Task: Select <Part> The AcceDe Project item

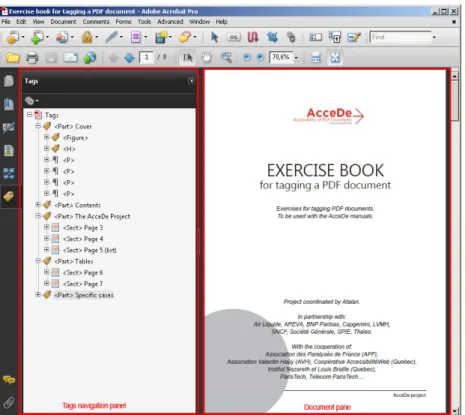Action: pos(92,217)
